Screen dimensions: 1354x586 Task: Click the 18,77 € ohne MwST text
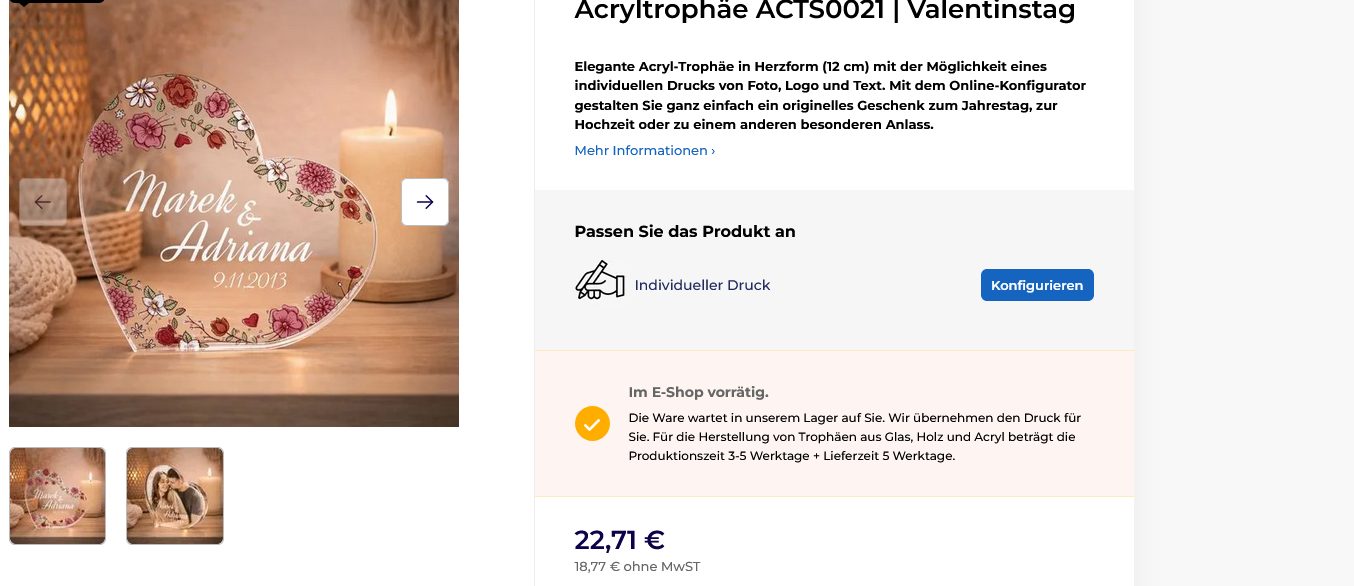pyautogui.click(x=637, y=567)
